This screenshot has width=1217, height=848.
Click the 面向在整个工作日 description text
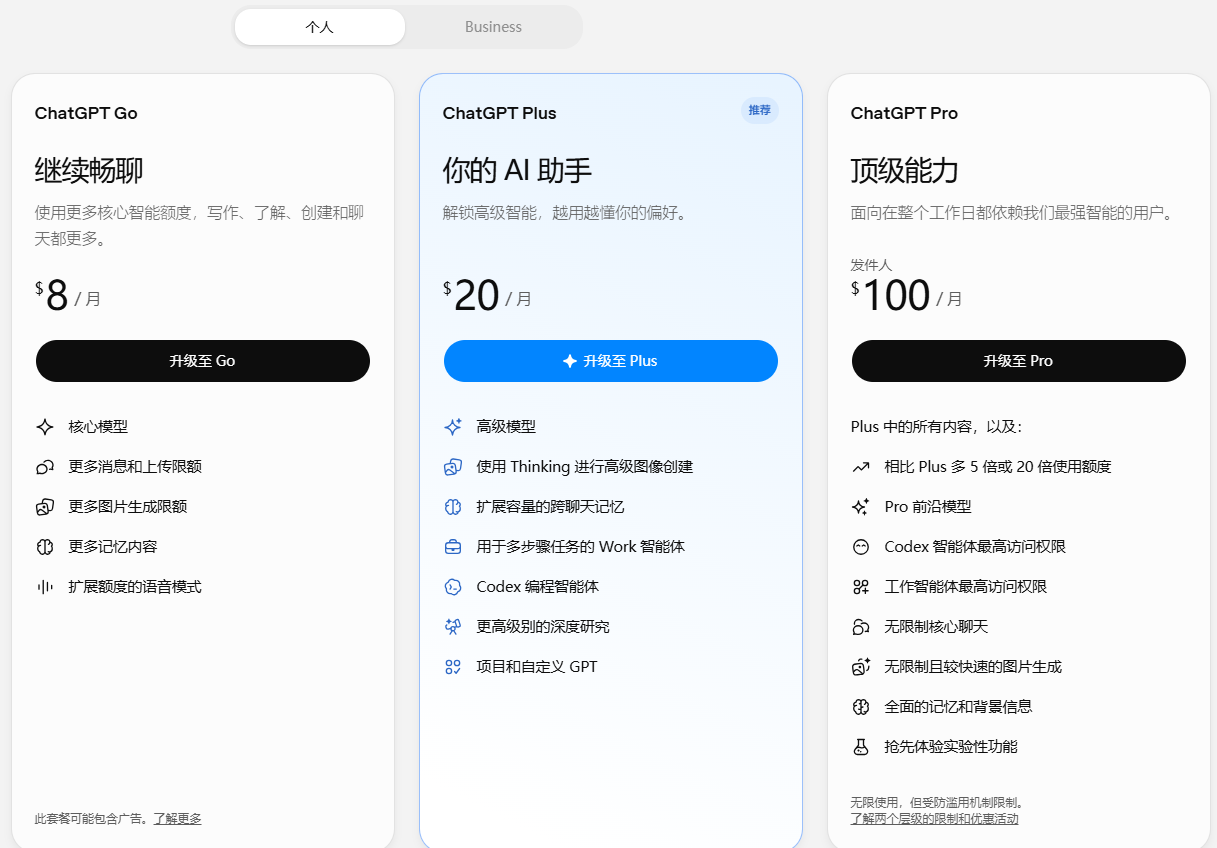1012,213
